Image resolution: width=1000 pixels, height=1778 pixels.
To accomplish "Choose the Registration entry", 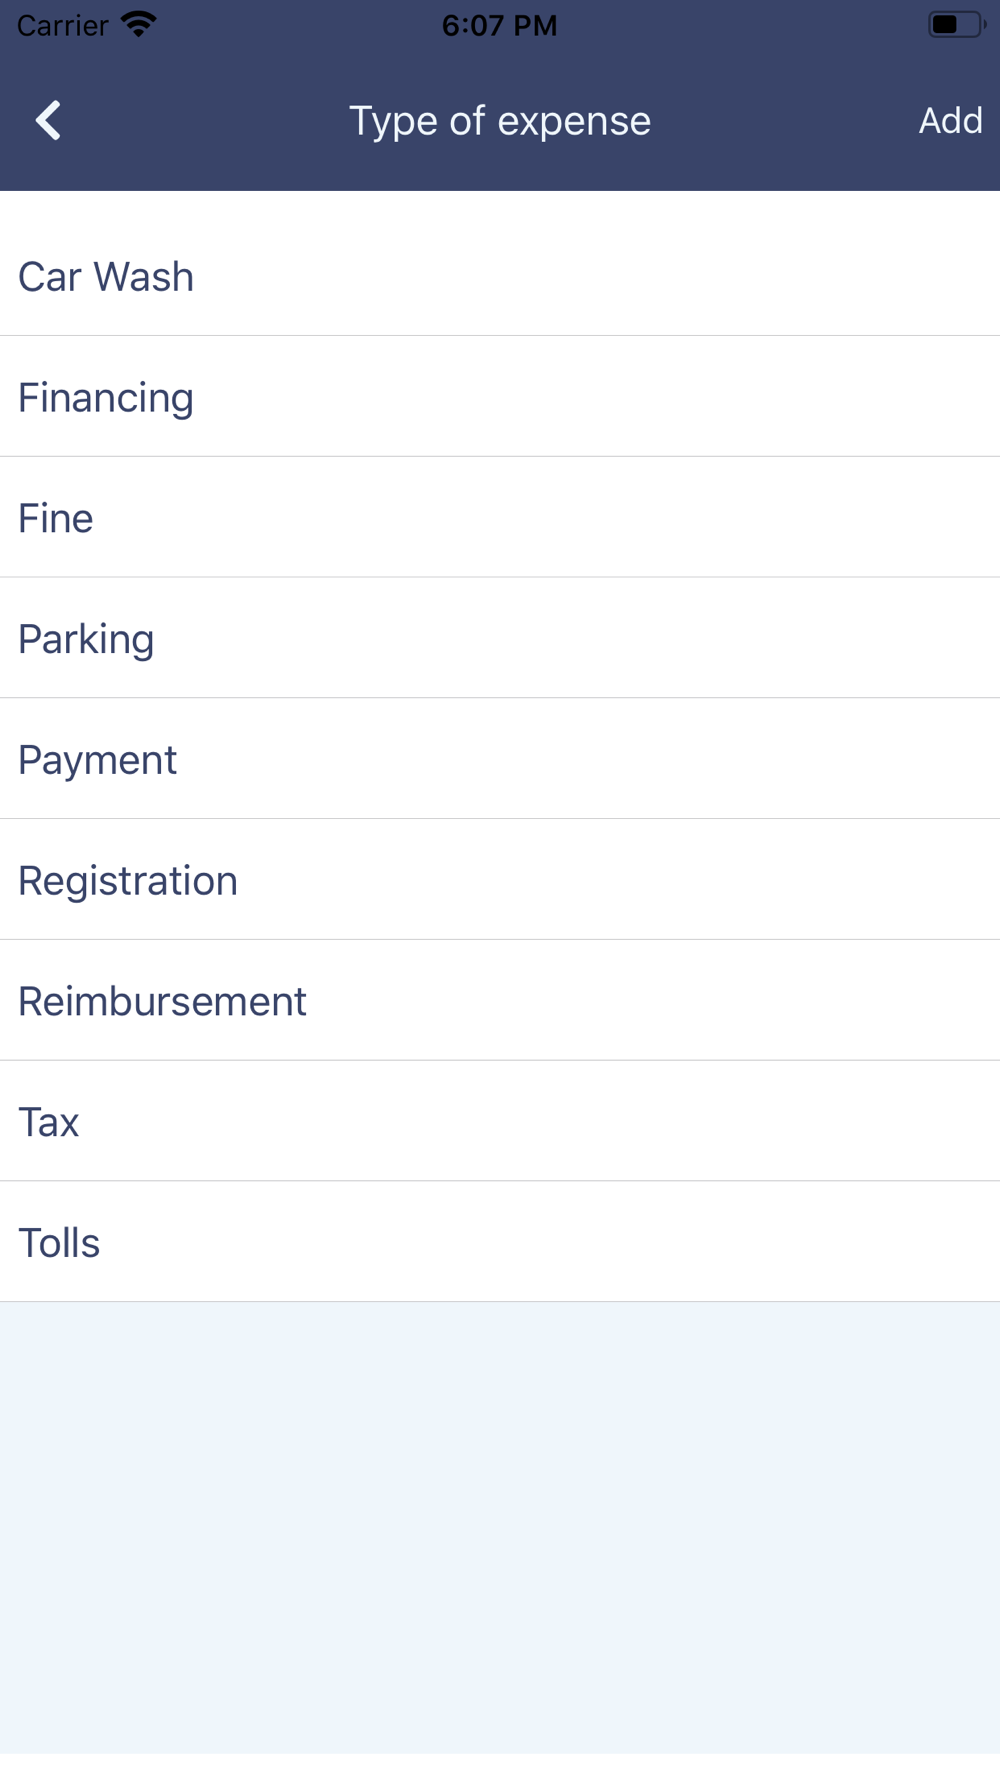I will (x=500, y=880).
